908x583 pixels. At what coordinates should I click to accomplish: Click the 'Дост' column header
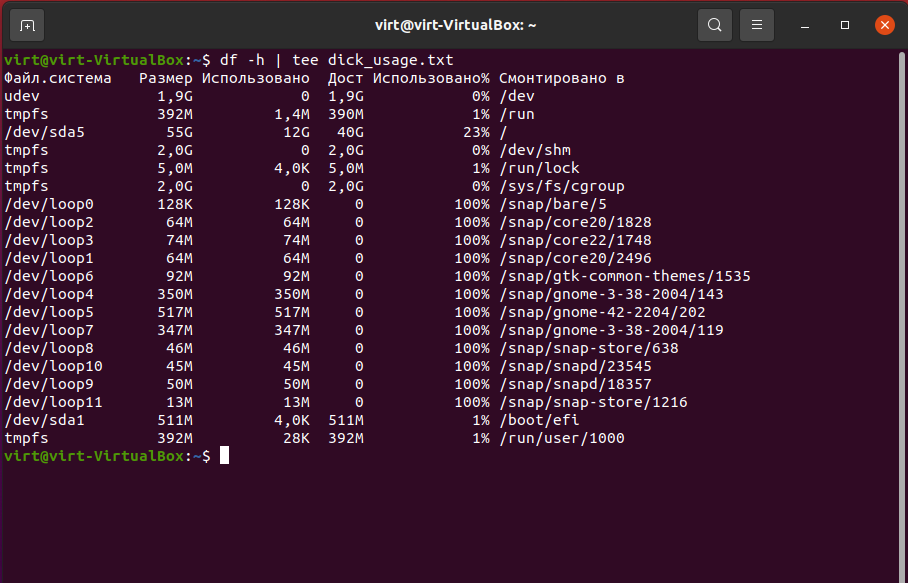coord(346,78)
